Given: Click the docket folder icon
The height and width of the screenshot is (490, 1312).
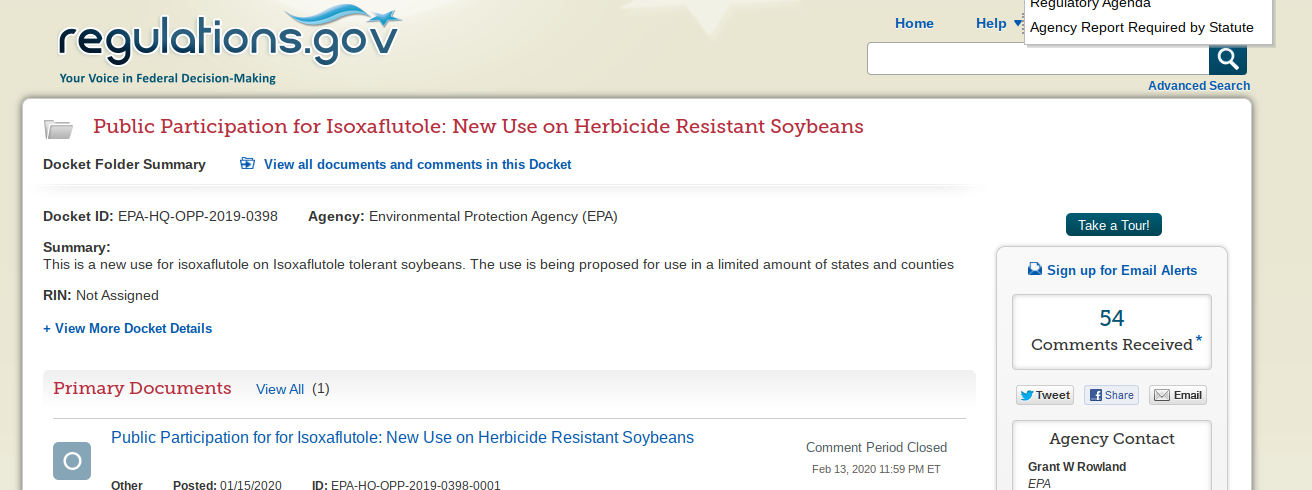Looking at the screenshot, I should pos(59,129).
